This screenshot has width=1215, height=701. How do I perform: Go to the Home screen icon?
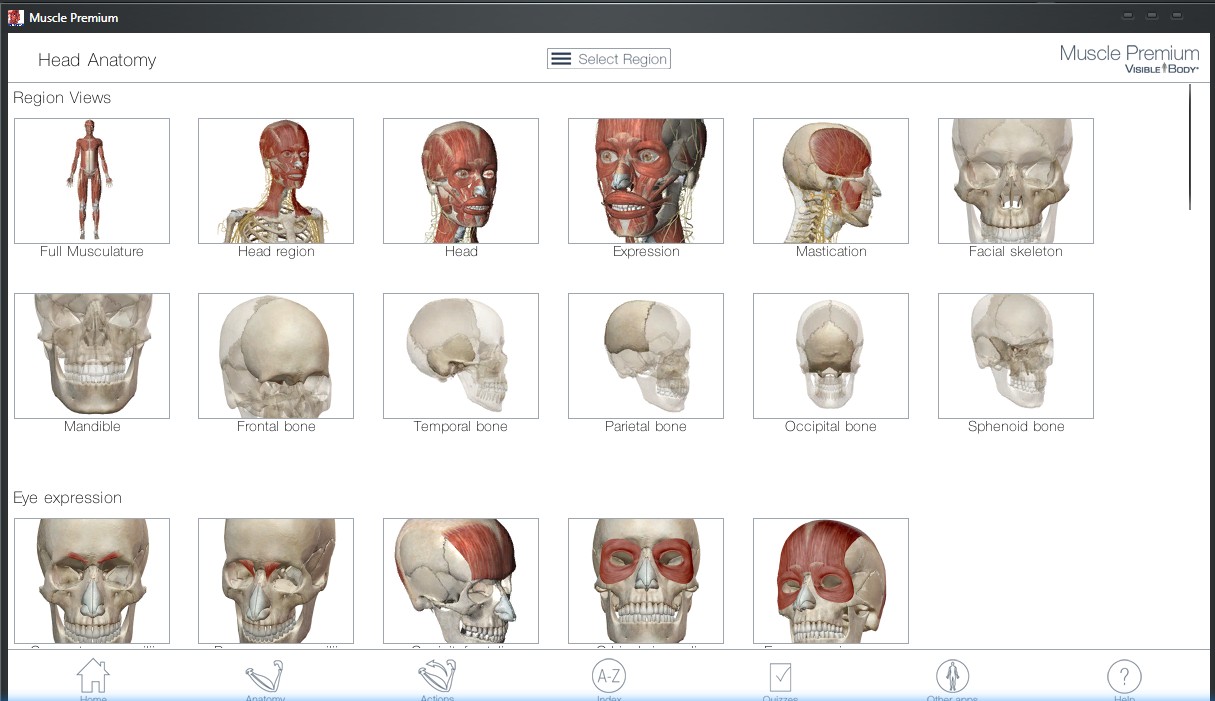93,677
